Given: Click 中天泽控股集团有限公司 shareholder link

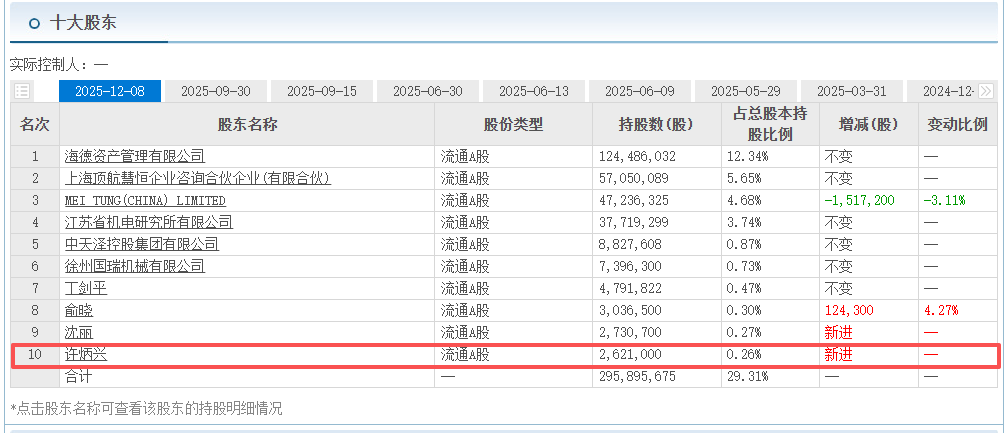Looking at the screenshot, I should coord(142,244).
